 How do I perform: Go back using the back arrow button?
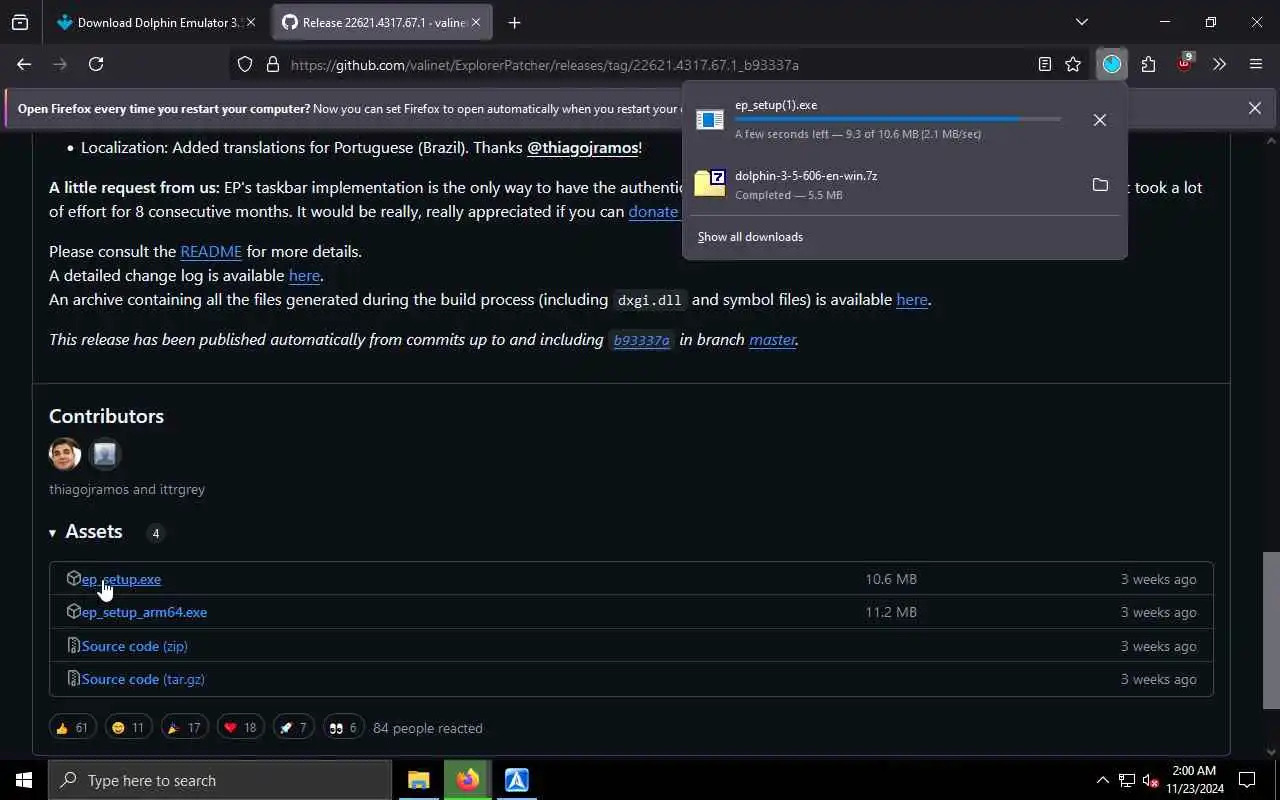click(24, 64)
